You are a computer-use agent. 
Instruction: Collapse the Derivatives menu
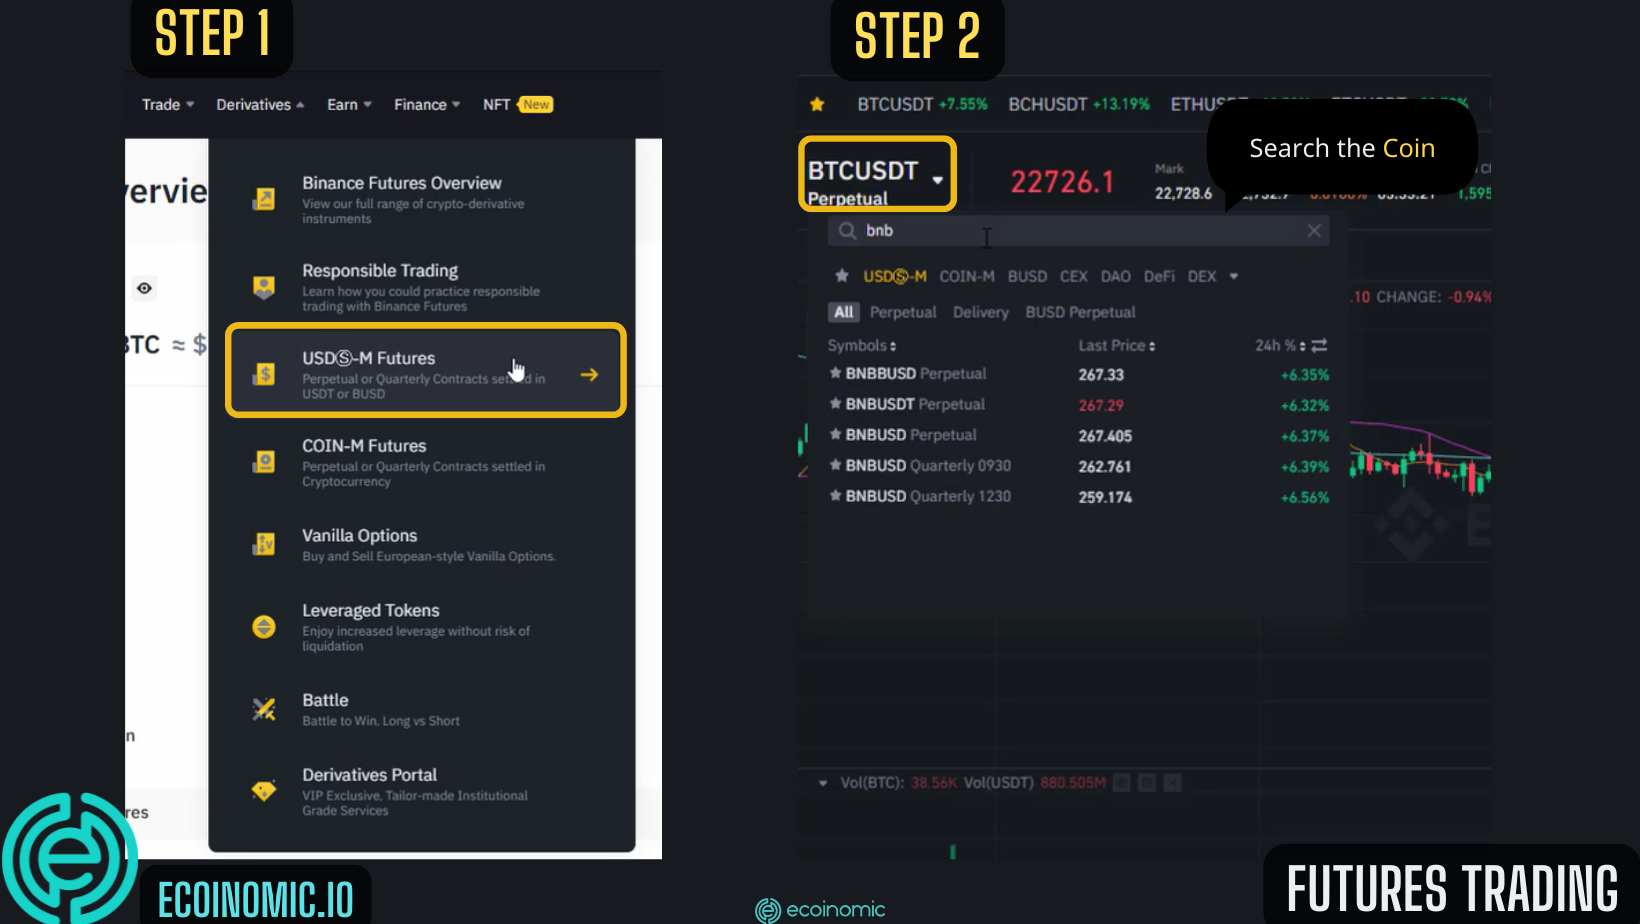click(260, 105)
